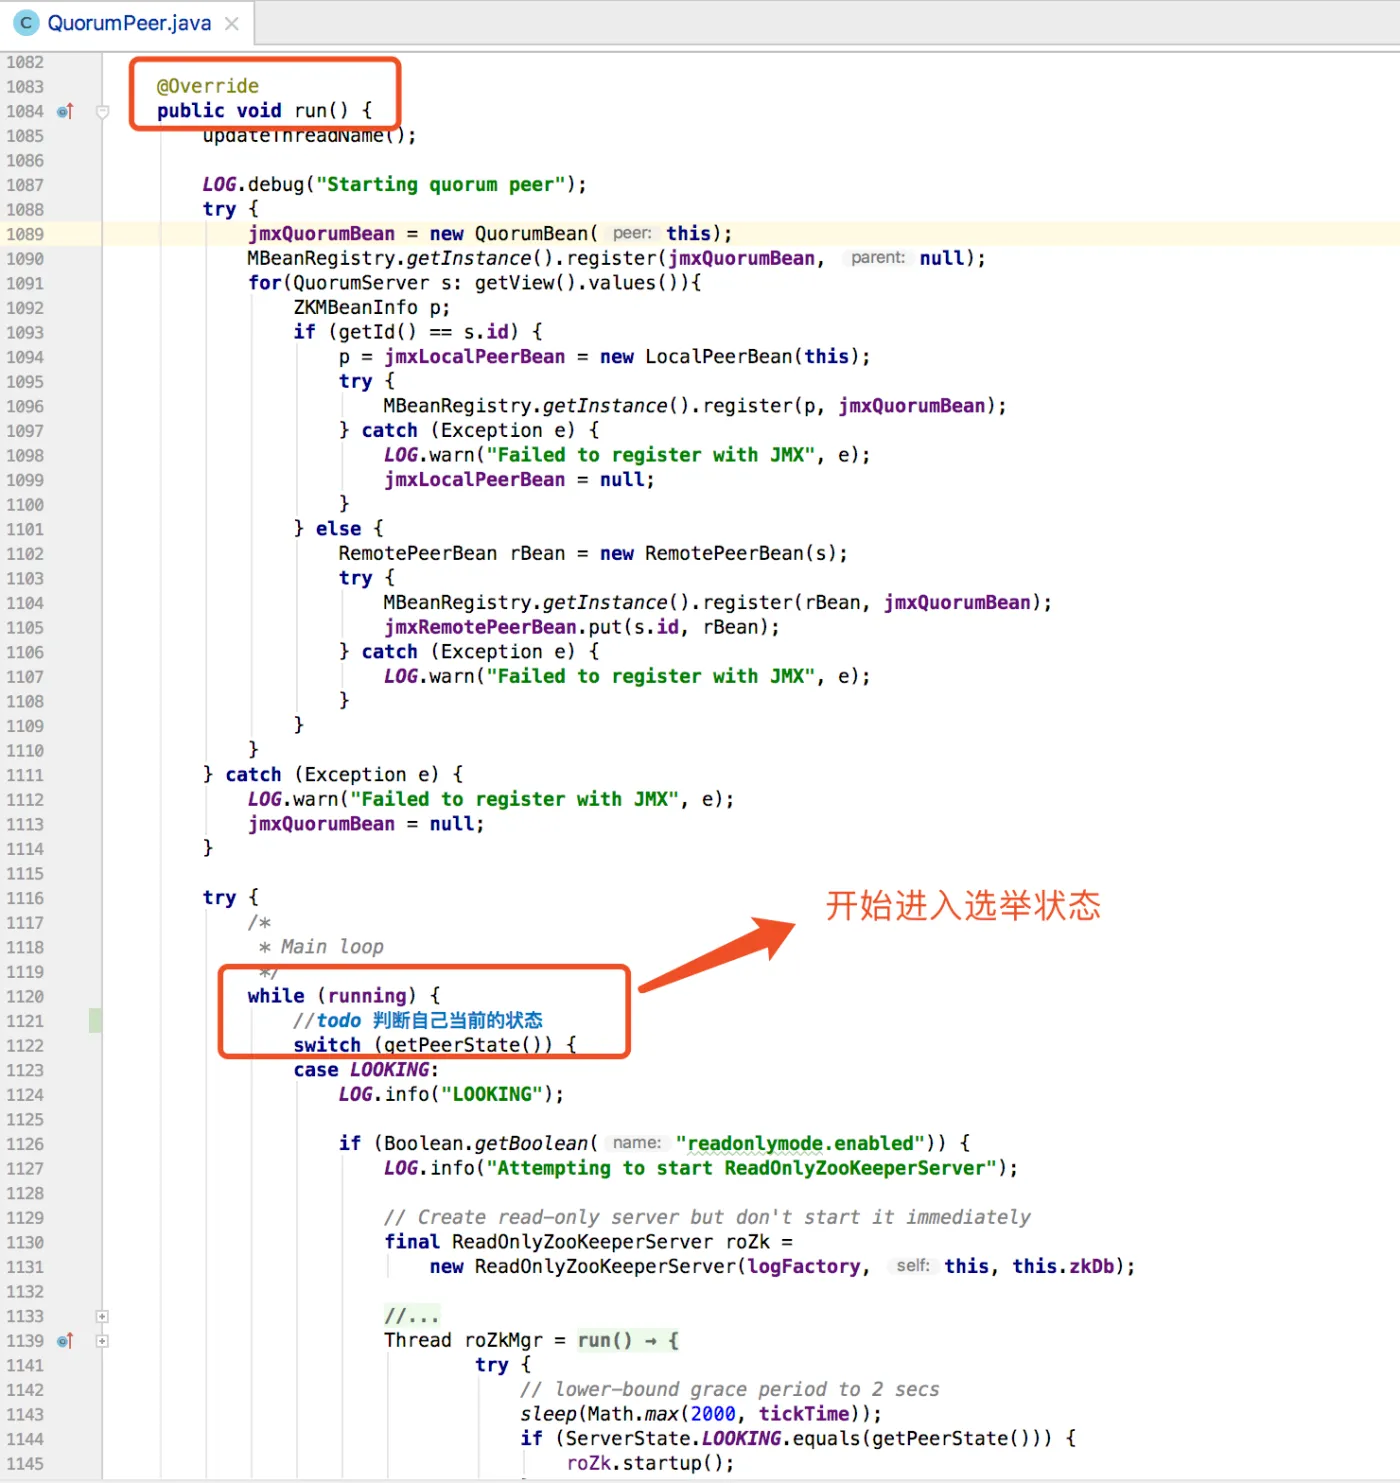Click "final ReadOnlyZooKeeperServer roZk" on line 1130
This screenshot has width=1400, height=1483.
pyautogui.click(x=577, y=1242)
